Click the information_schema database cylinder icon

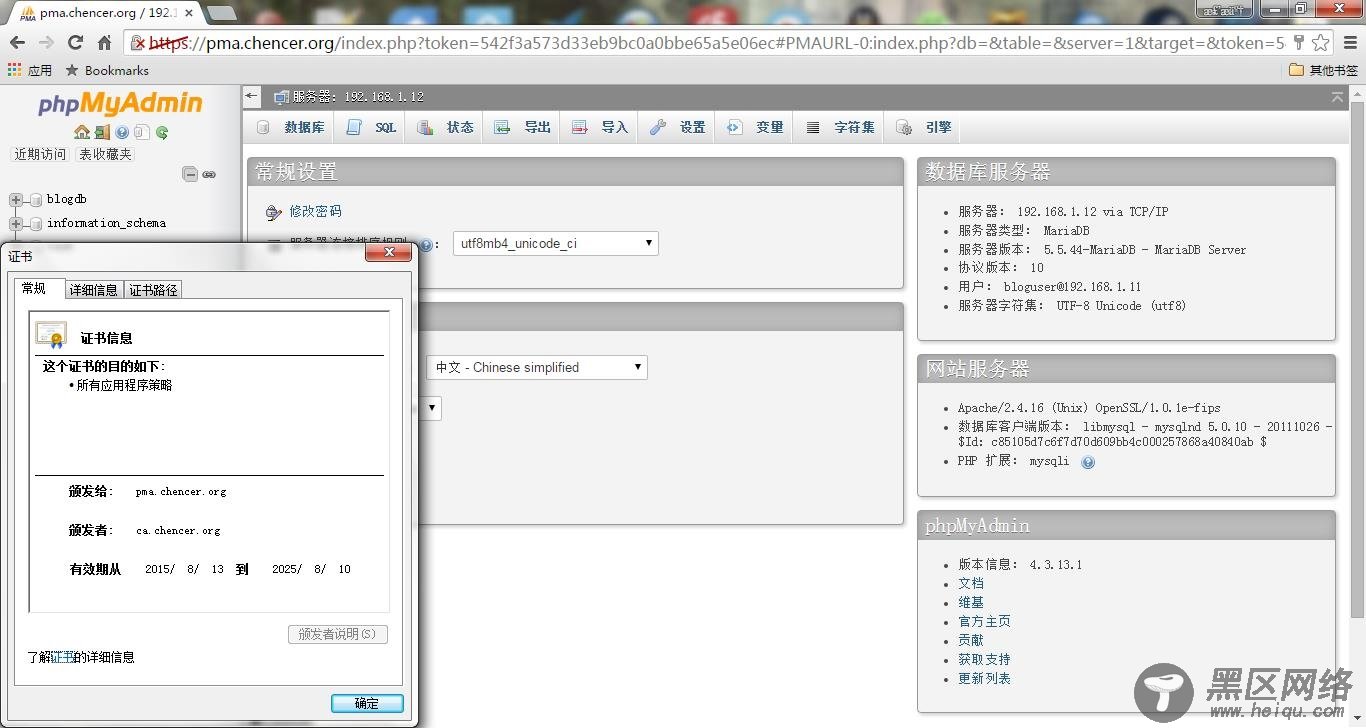pyautogui.click(x=36, y=223)
